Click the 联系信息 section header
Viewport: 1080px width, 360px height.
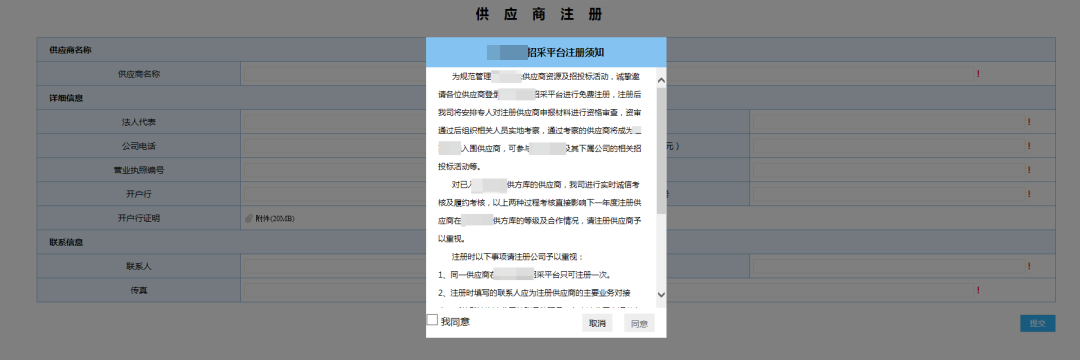66,242
